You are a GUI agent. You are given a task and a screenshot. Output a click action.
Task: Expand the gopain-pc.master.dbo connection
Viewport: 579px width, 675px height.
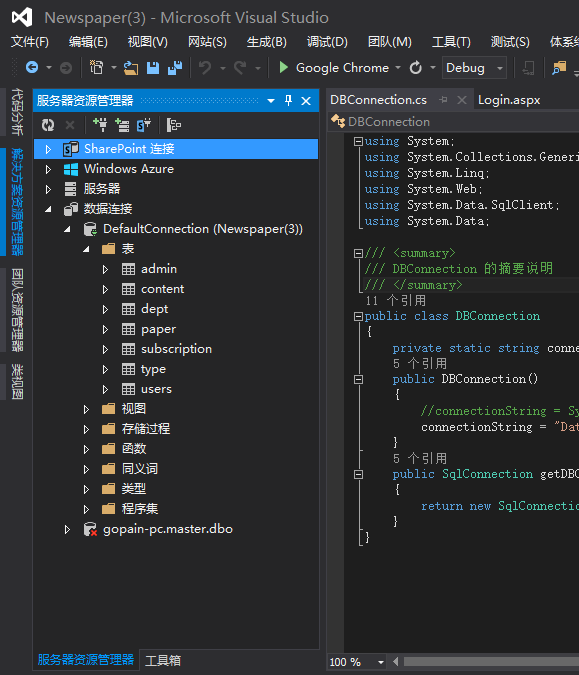click(x=67, y=529)
